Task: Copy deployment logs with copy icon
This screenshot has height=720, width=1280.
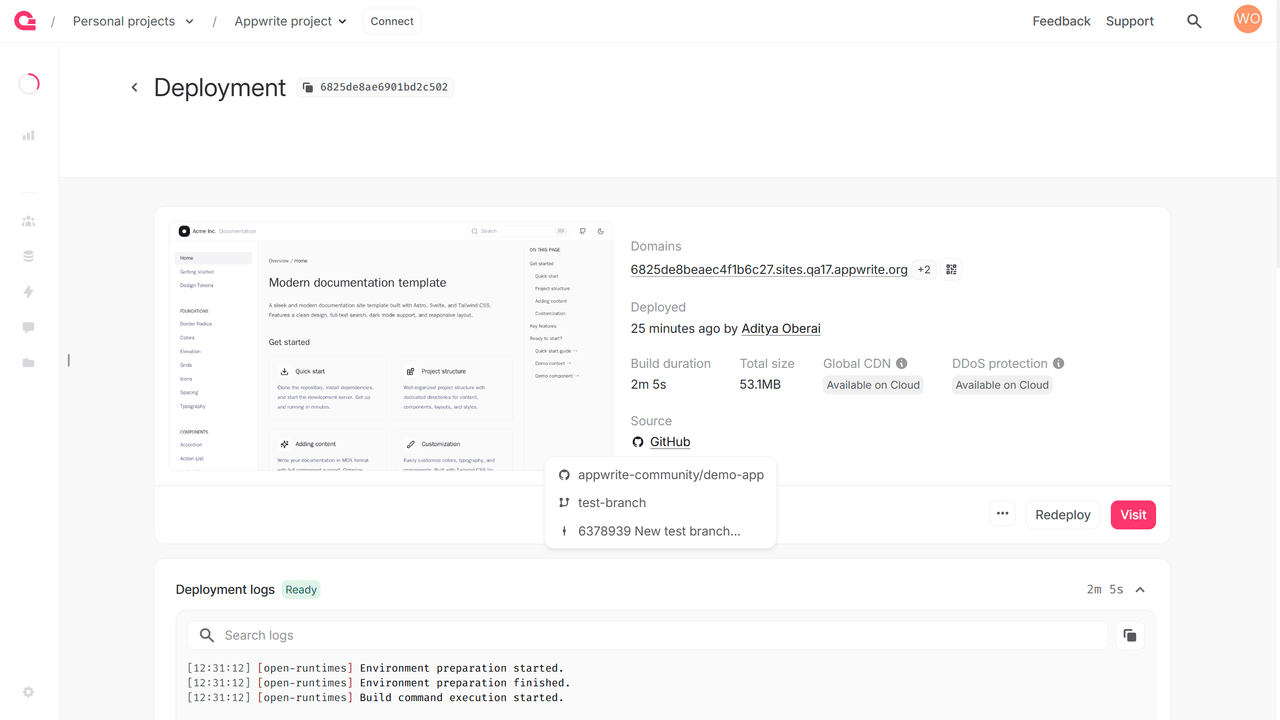Action: [x=1130, y=635]
